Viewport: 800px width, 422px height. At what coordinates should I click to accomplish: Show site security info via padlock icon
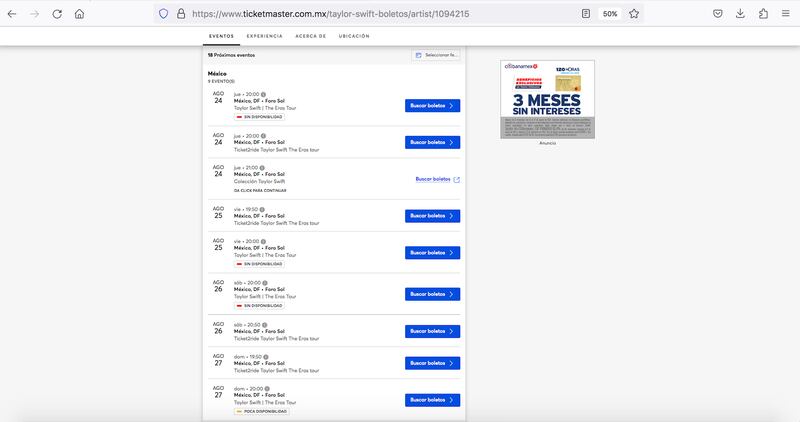click(181, 14)
